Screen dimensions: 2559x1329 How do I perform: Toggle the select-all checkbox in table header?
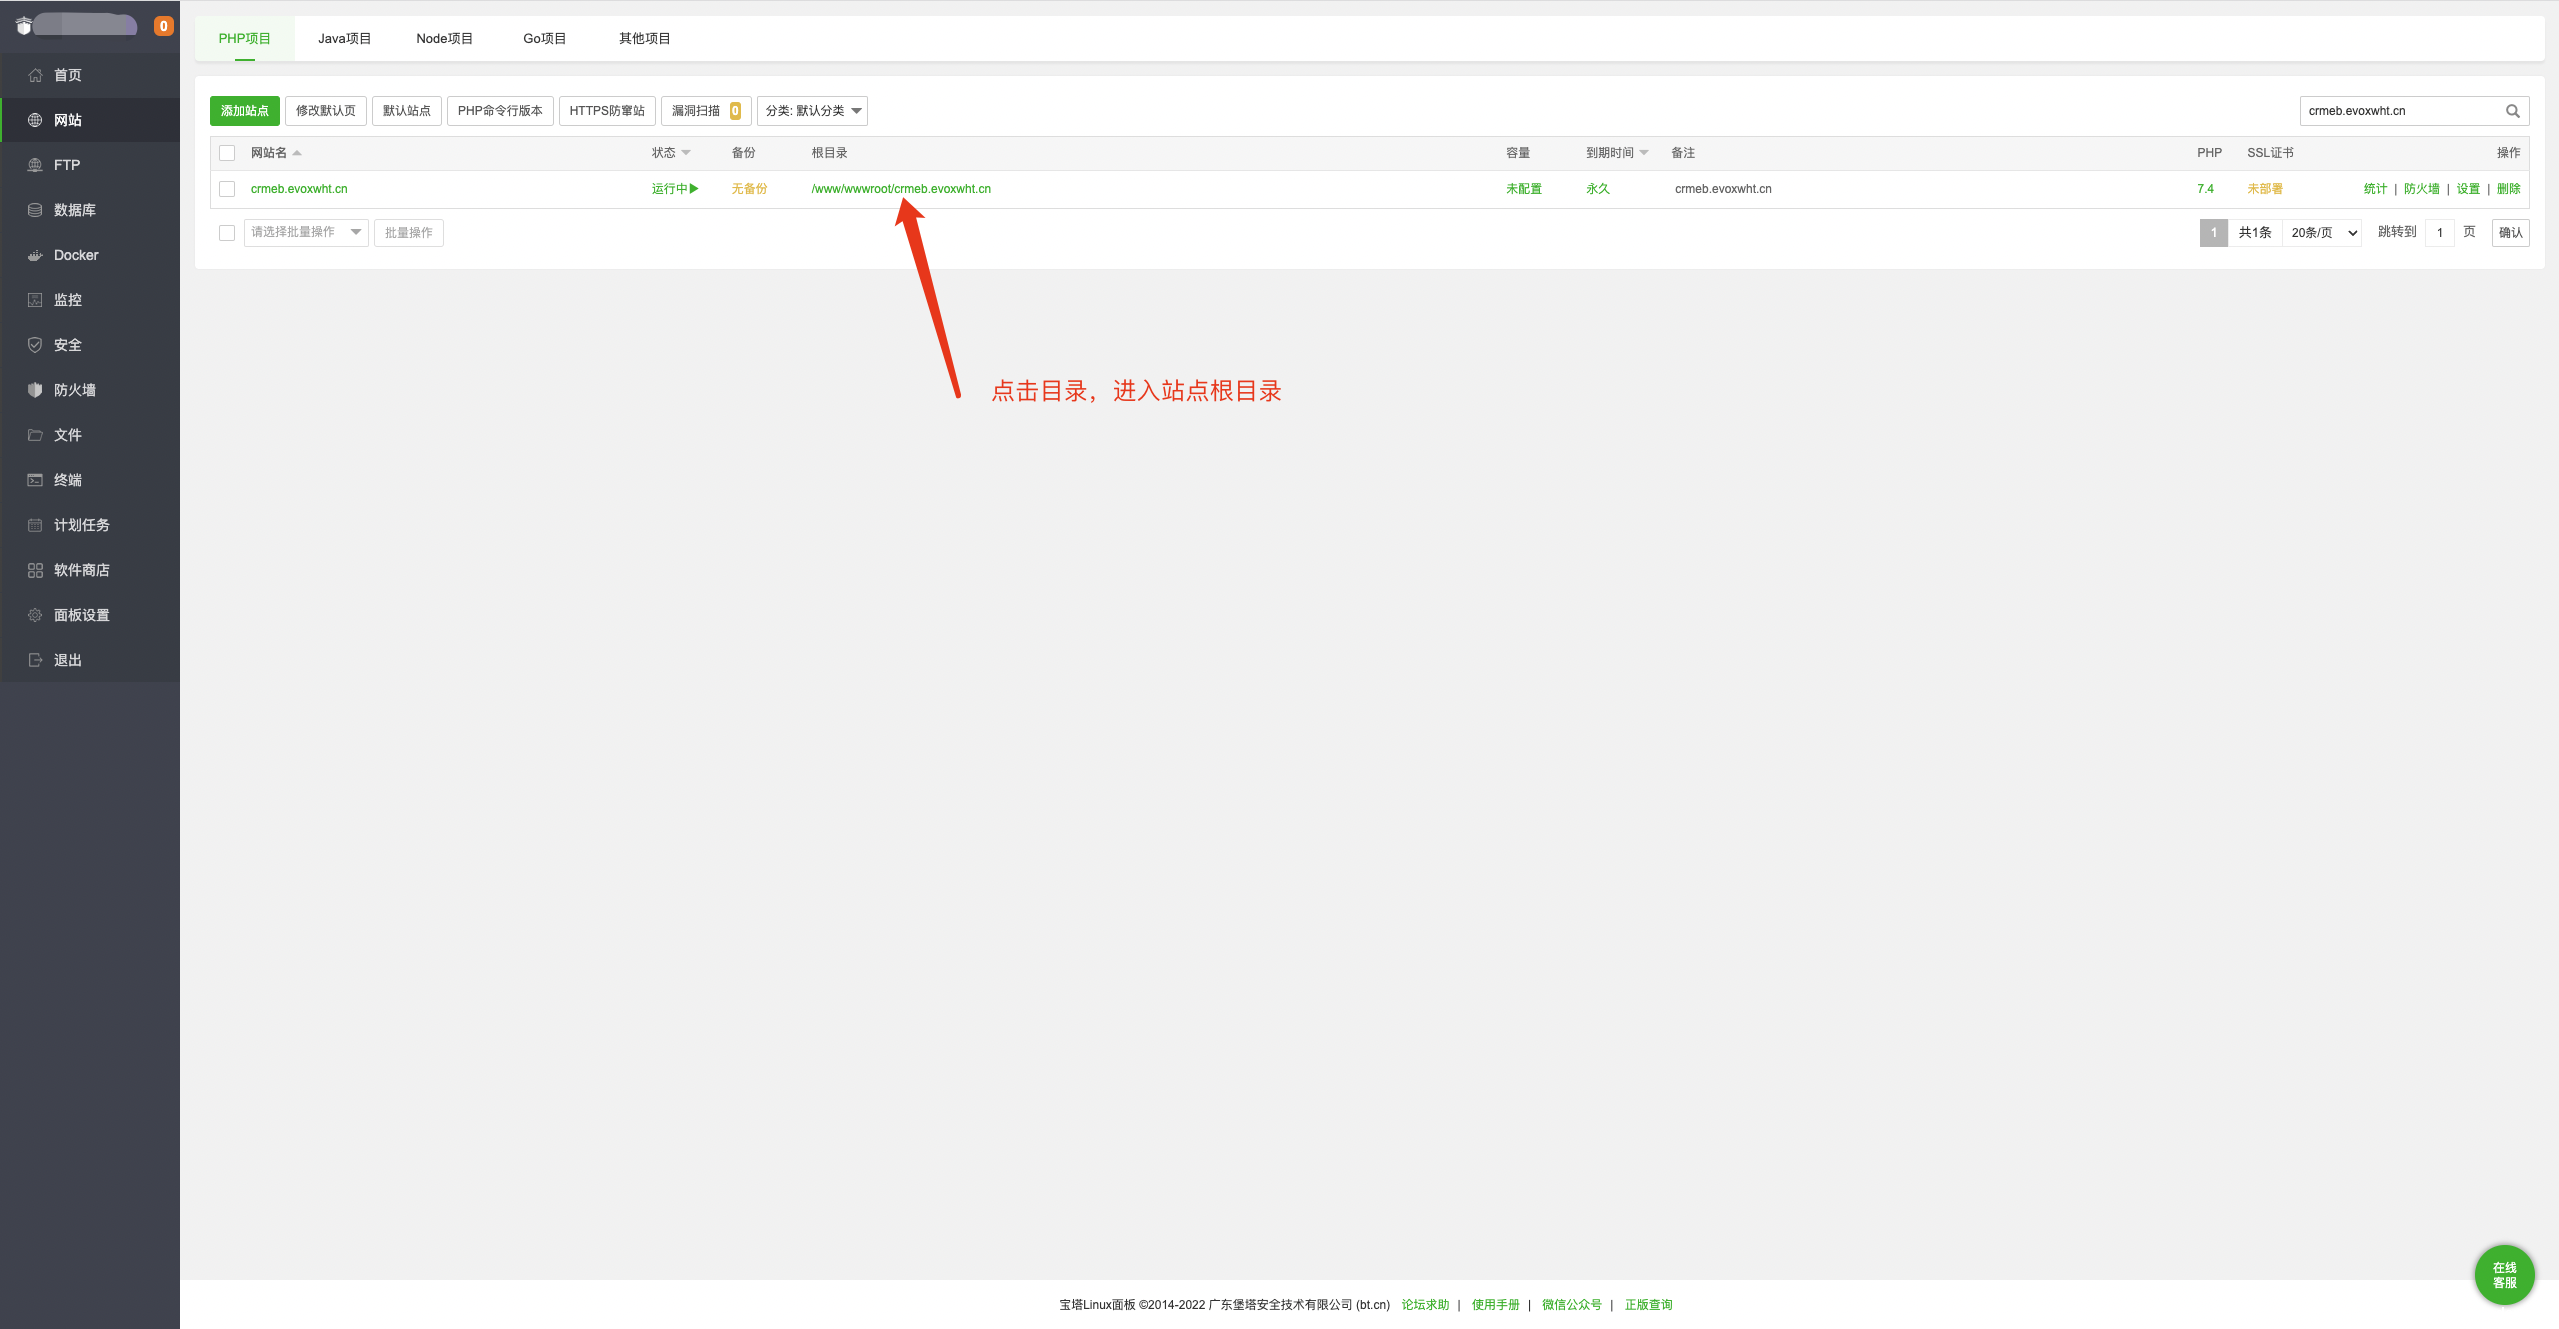[x=227, y=153]
